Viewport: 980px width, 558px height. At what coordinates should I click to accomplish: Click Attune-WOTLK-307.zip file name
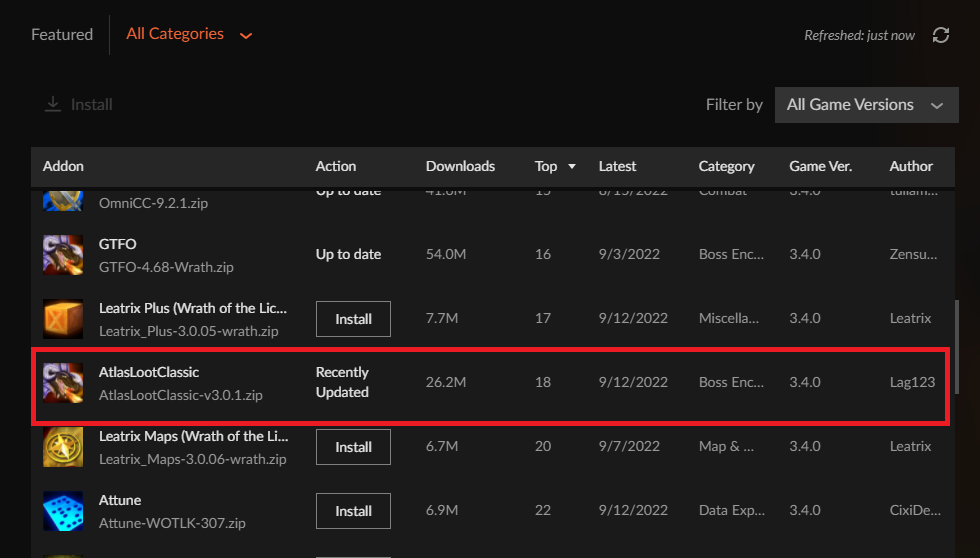[172, 523]
